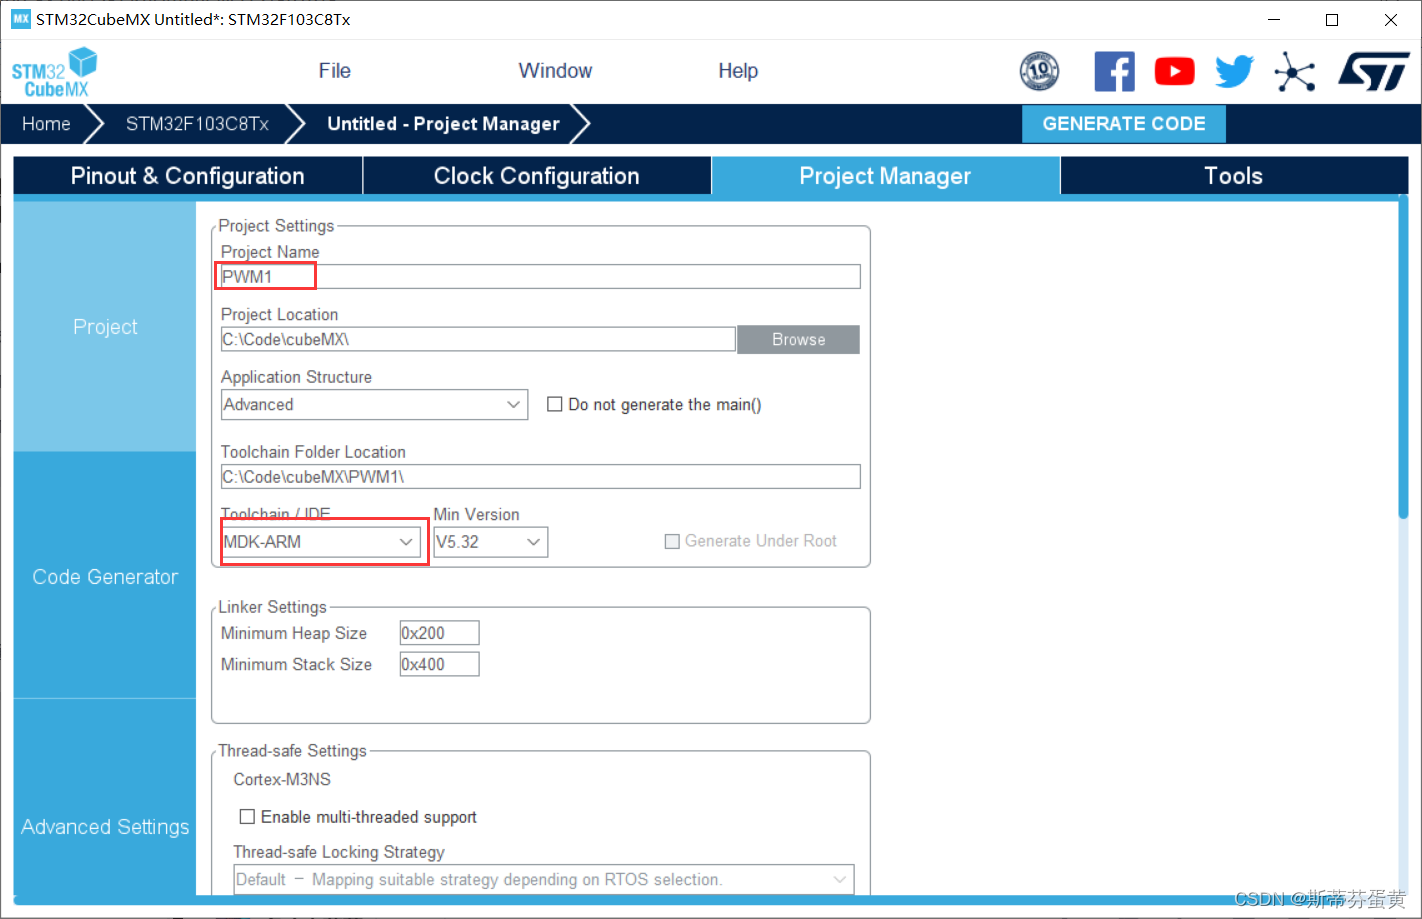This screenshot has height=919, width=1422.
Task: Click the vertical scrollbar thumb
Action: point(1403,358)
